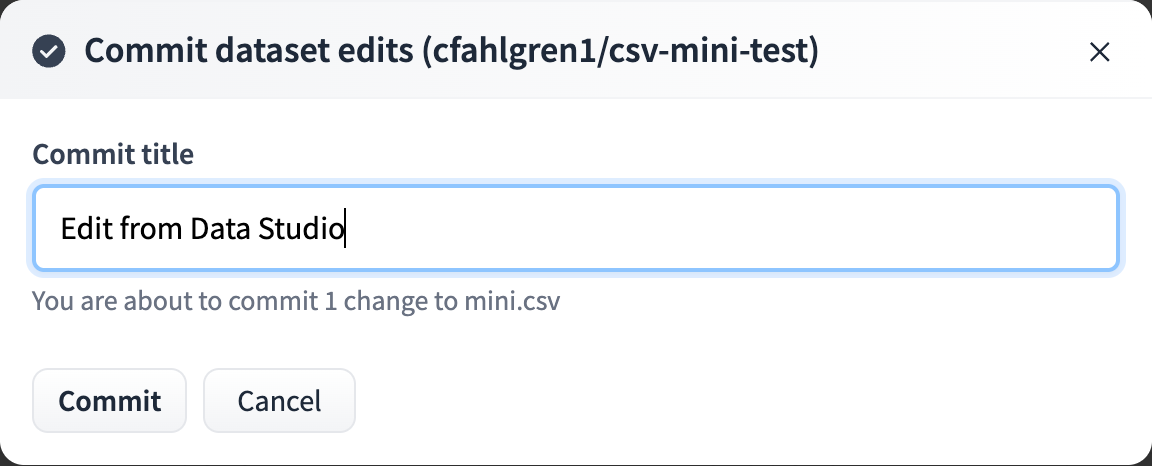
Task: Close the commit dialog with the X
Action: click(x=1100, y=52)
